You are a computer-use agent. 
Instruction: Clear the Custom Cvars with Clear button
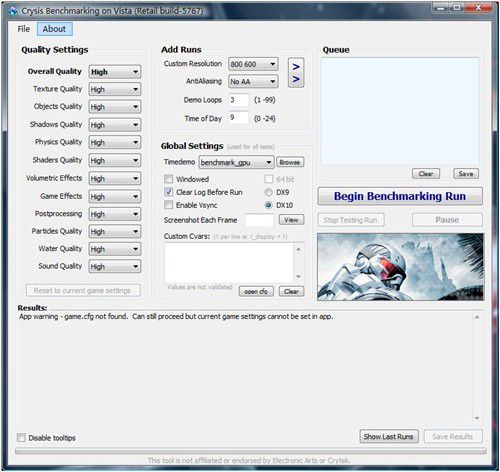pos(291,291)
